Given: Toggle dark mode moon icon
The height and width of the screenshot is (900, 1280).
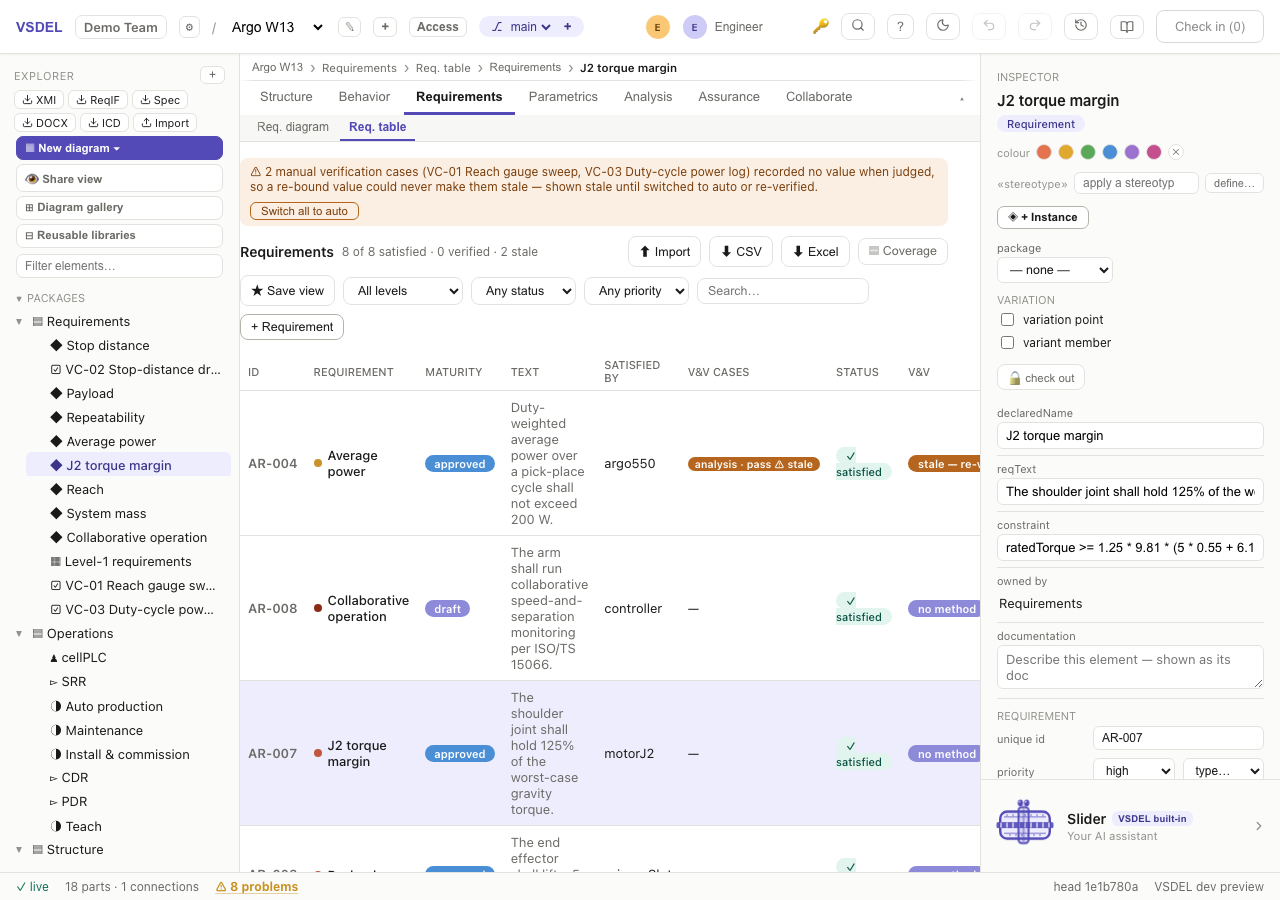Looking at the screenshot, I should pyautogui.click(x=944, y=26).
